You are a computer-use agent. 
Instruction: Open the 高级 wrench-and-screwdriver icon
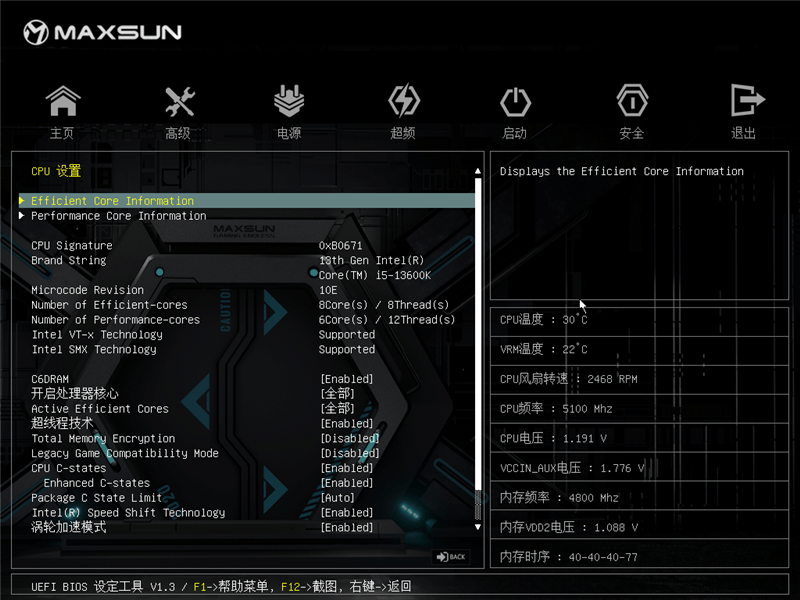[180, 101]
